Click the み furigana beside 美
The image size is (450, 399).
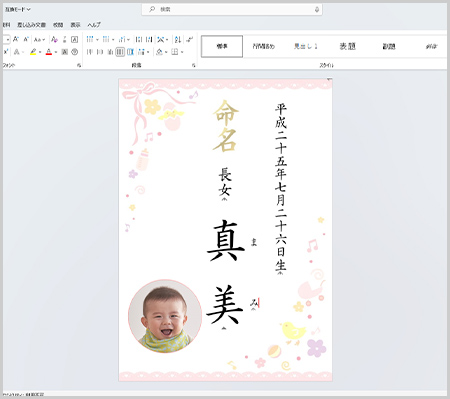point(254,303)
